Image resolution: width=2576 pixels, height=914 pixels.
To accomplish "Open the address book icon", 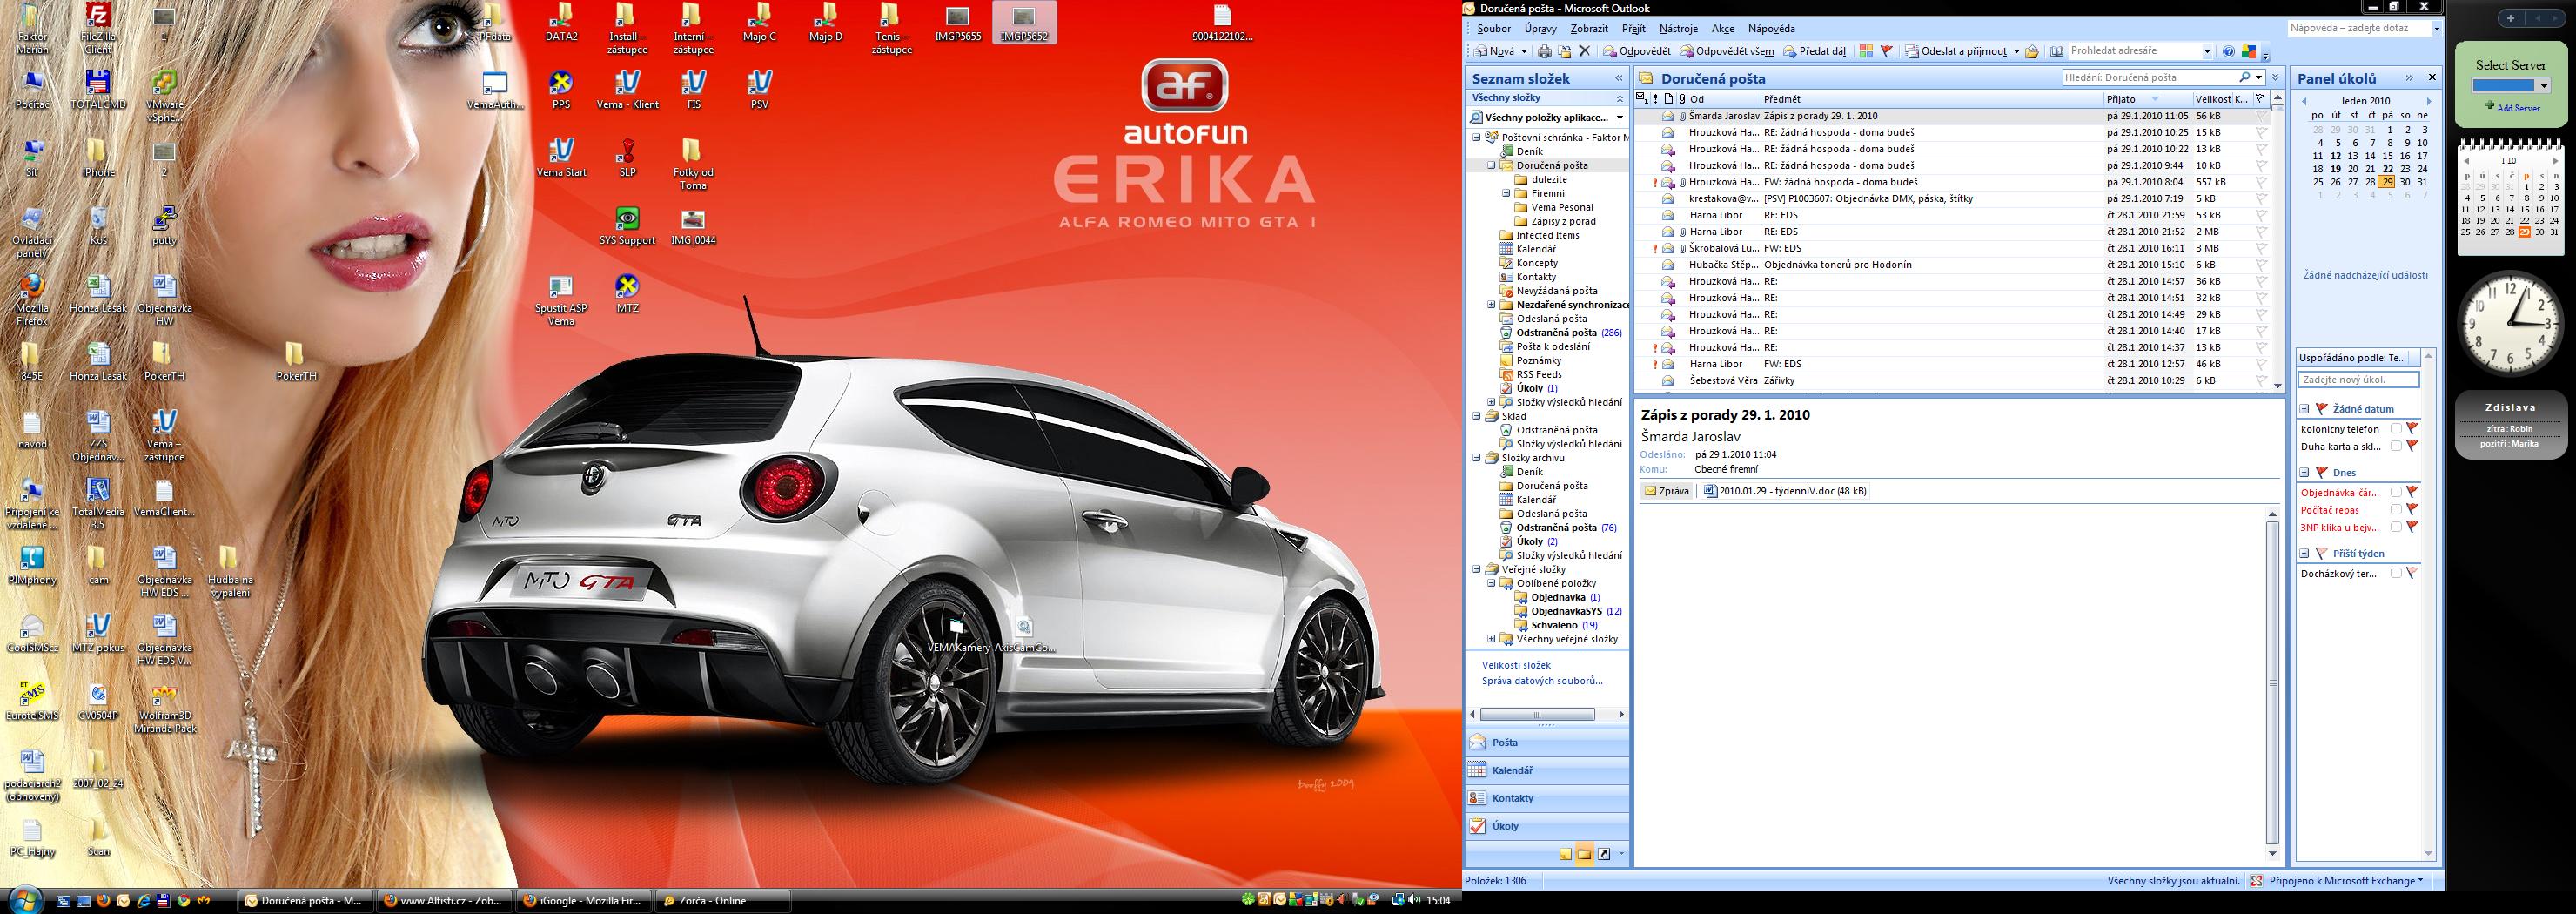I will click(x=2056, y=52).
